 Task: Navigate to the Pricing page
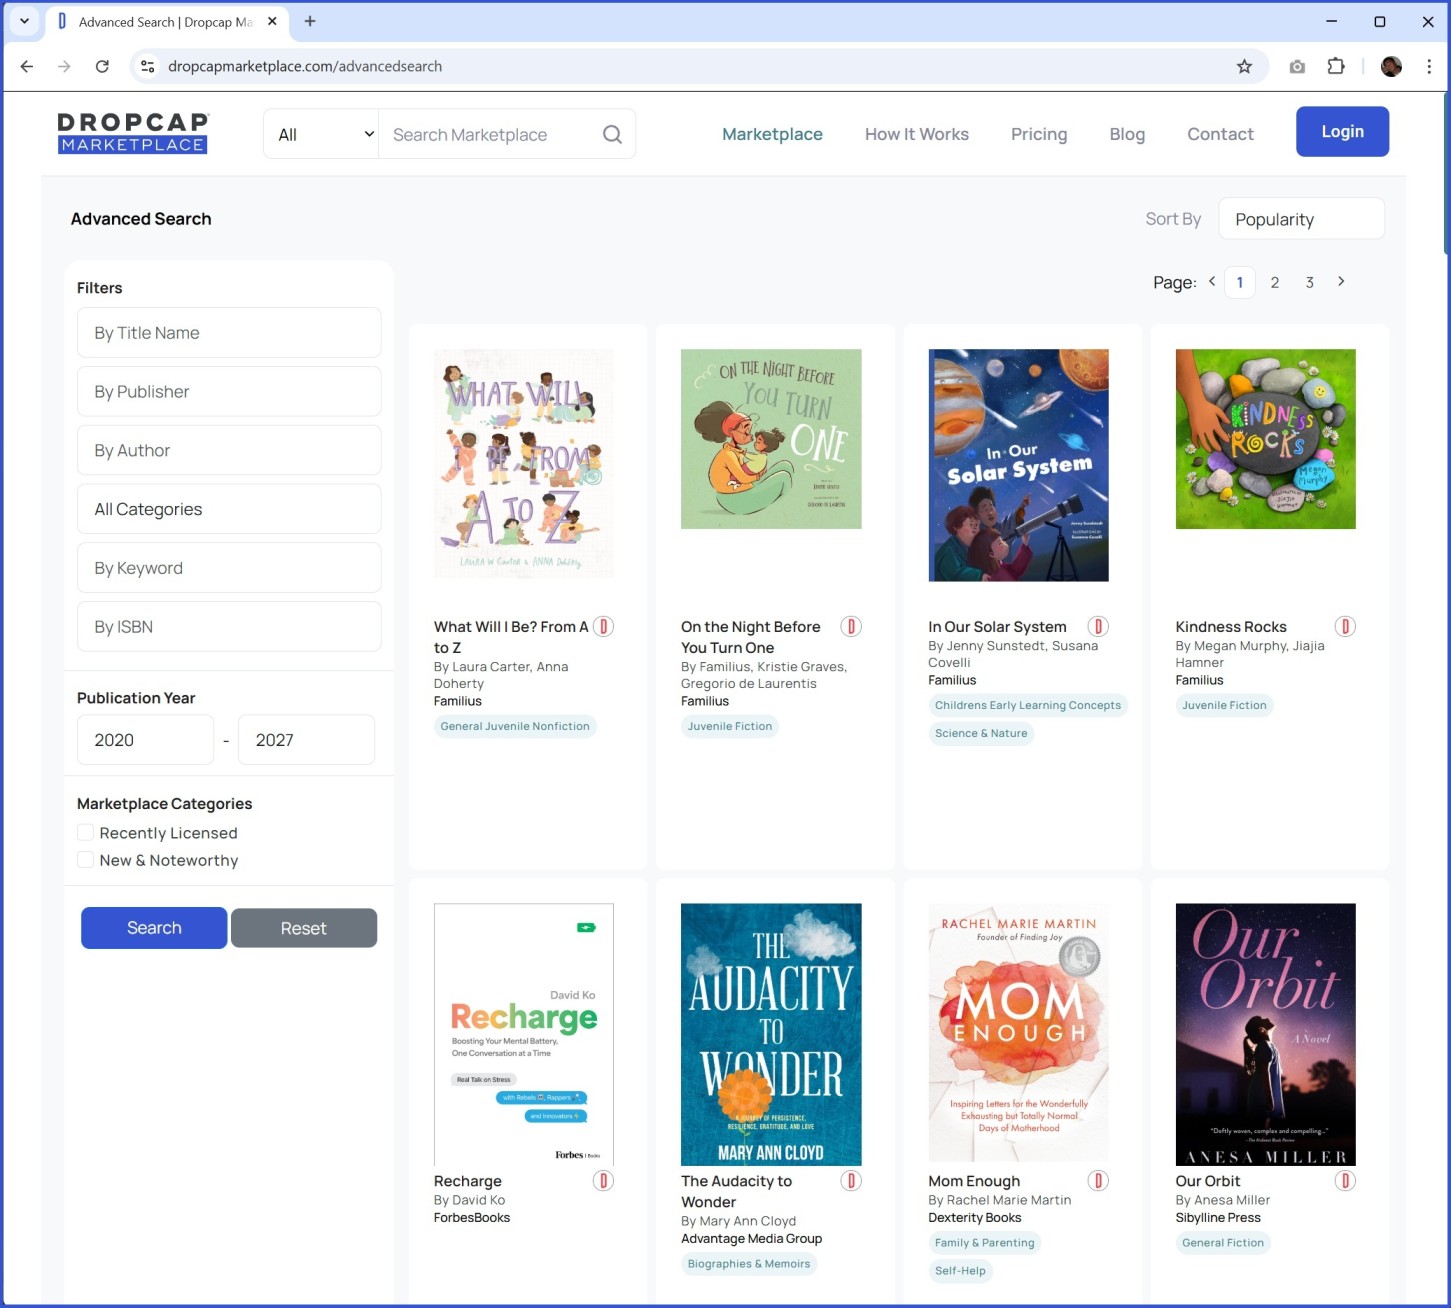pyautogui.click(x=1038, y=134)
